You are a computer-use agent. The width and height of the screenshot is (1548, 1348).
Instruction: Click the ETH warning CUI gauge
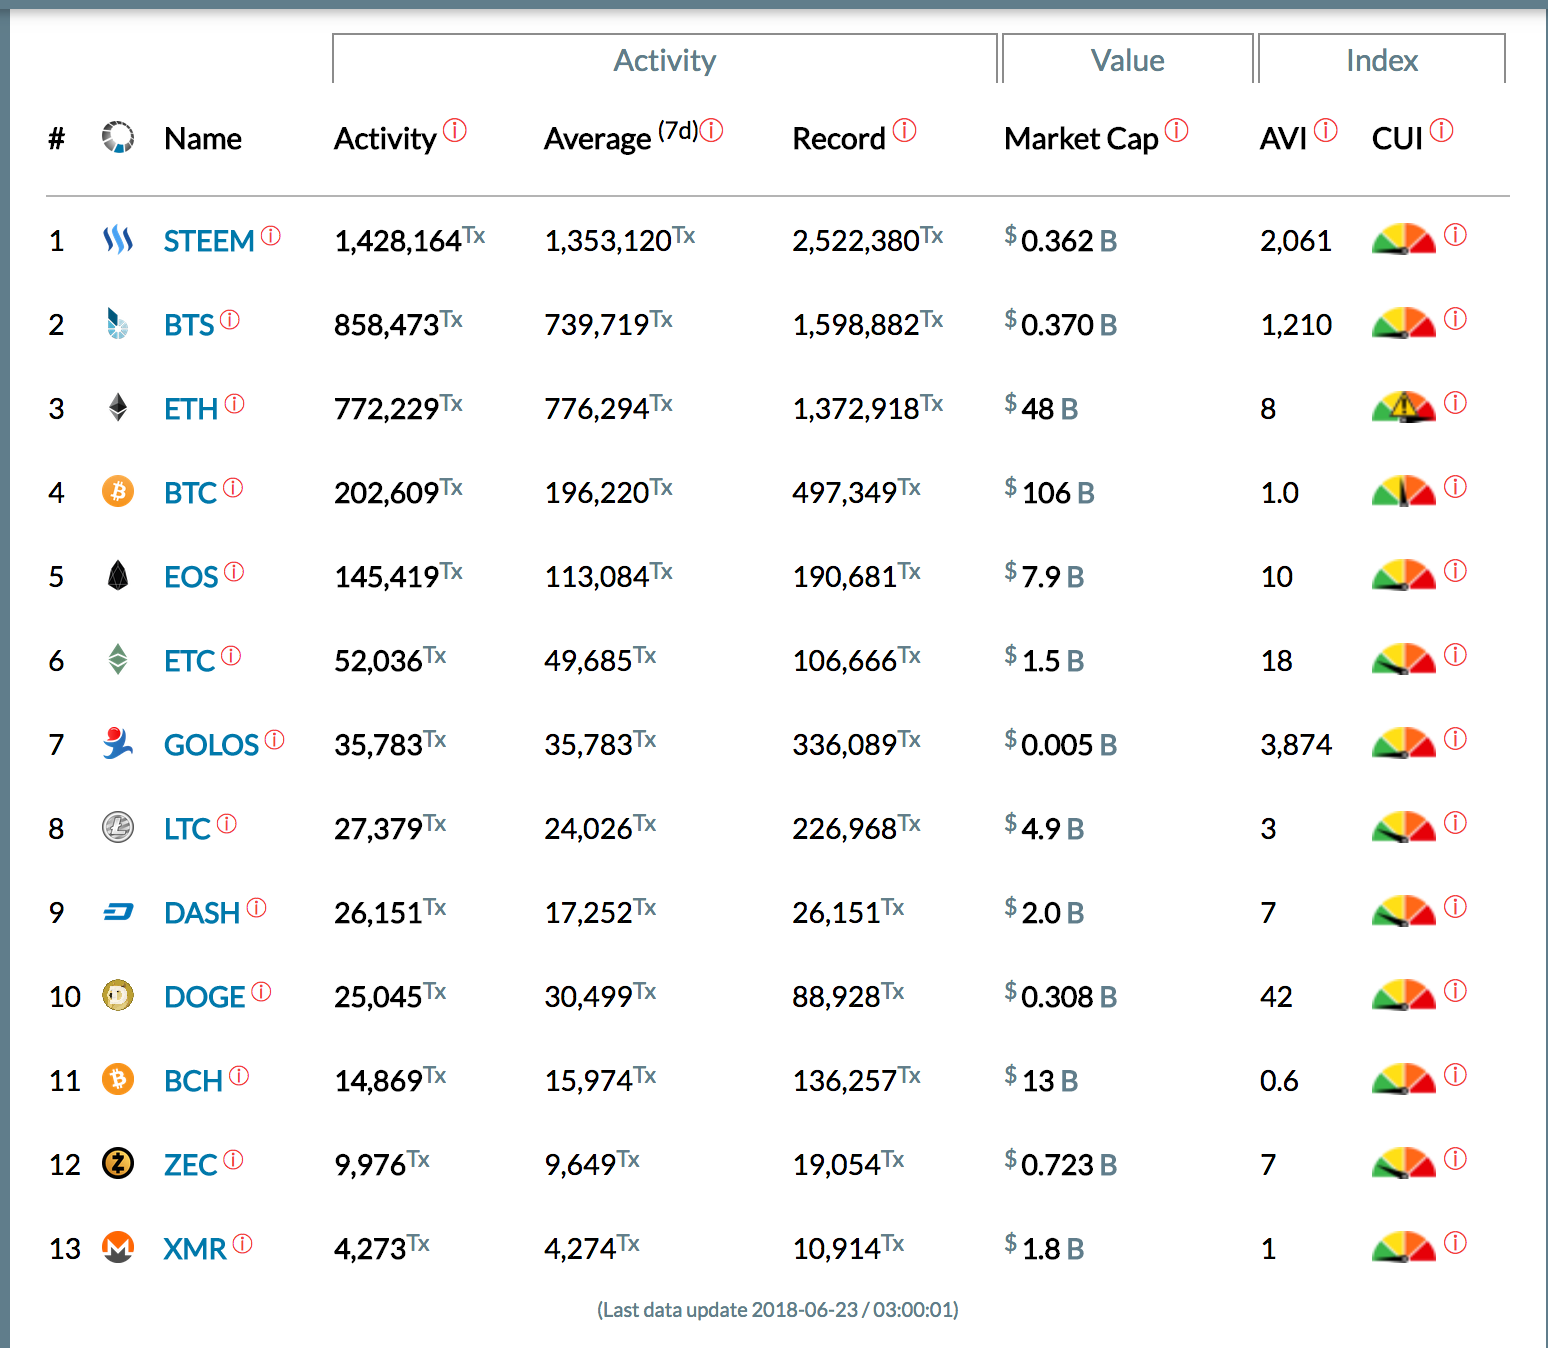pyautogui.click(x=1404, y=407)
